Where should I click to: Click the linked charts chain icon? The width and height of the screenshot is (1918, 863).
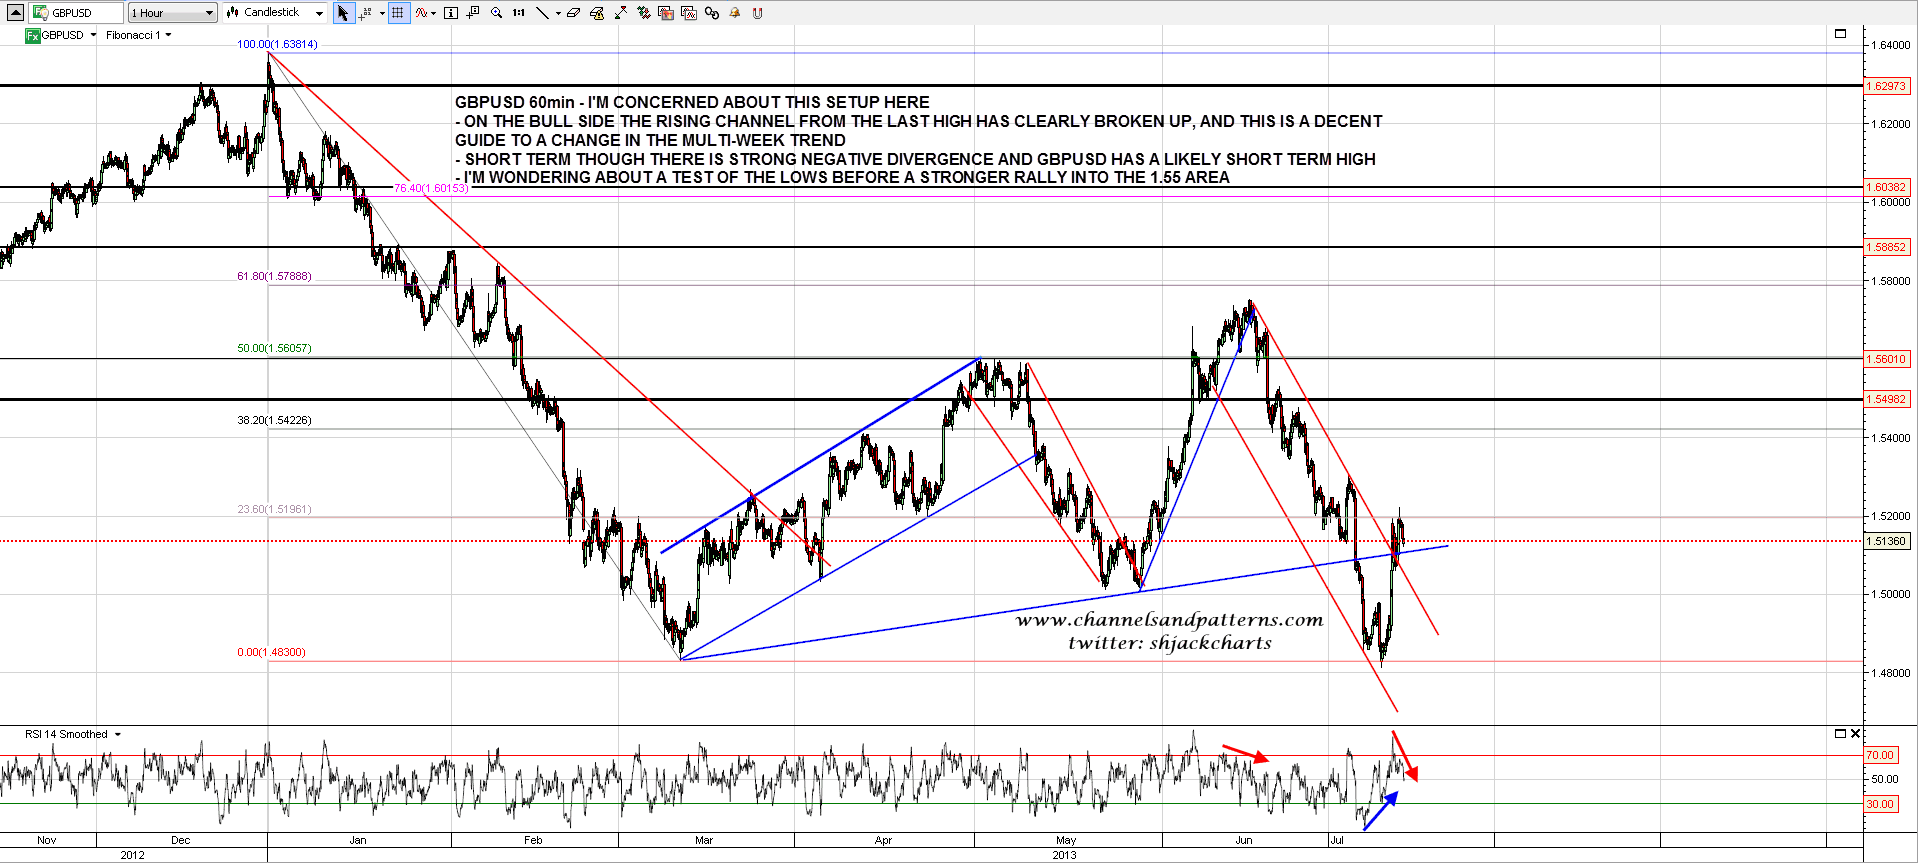pyautogui.click(x=712, y=13)
